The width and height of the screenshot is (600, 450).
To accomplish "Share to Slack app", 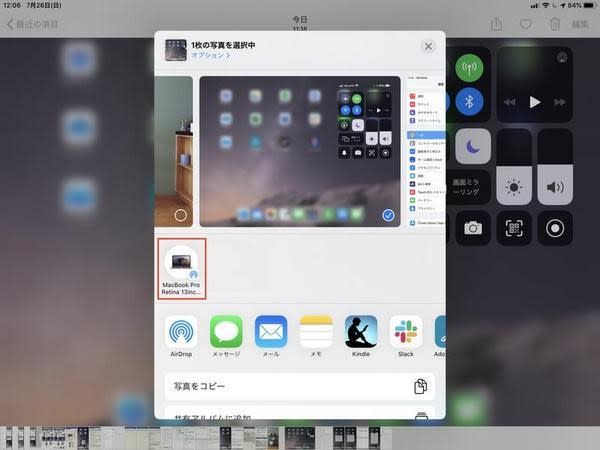I will [x=406, y=331].
